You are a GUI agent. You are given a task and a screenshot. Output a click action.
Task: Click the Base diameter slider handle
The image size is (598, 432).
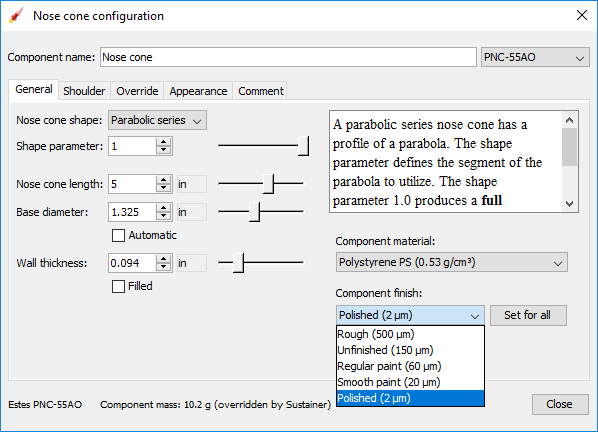tap(254, 212)
